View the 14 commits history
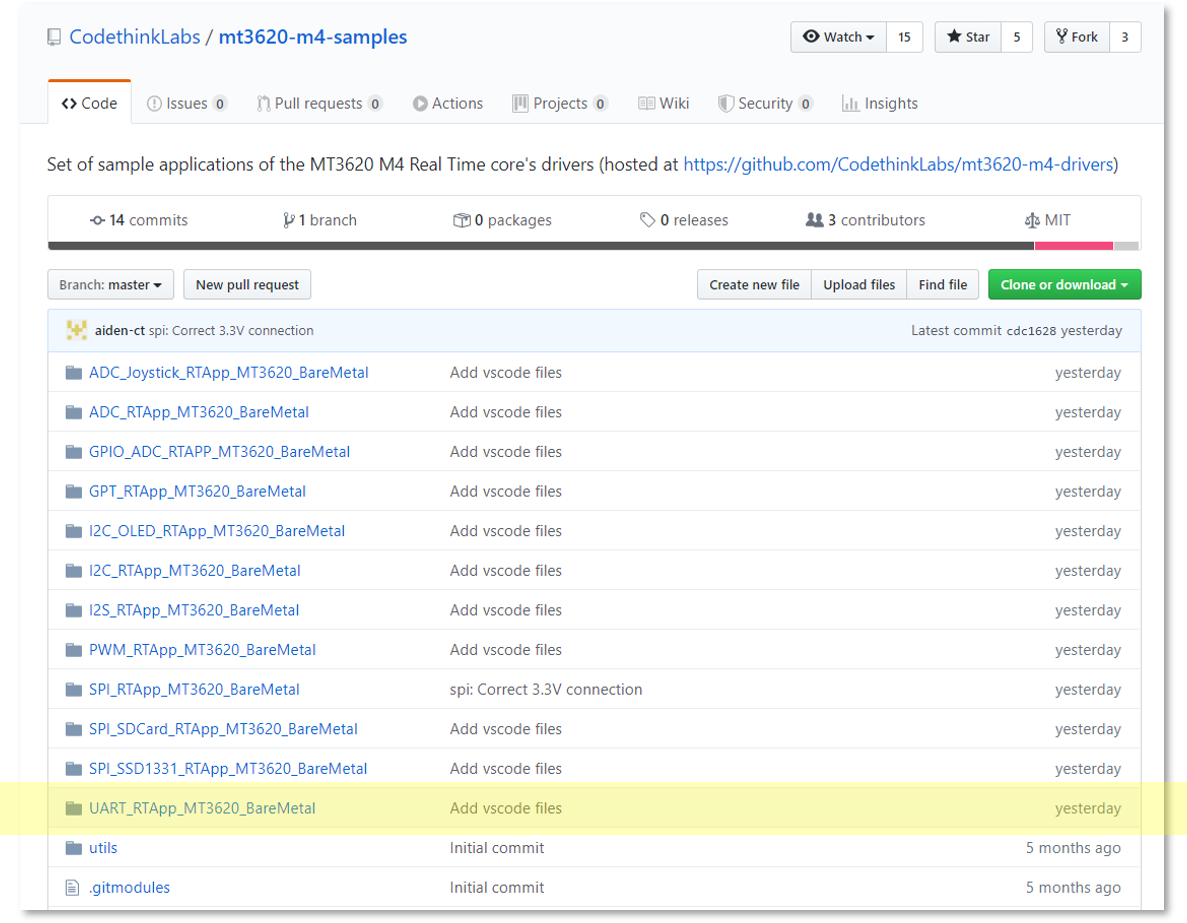This screenshot has height=923, width=1187. click(139, 220)
